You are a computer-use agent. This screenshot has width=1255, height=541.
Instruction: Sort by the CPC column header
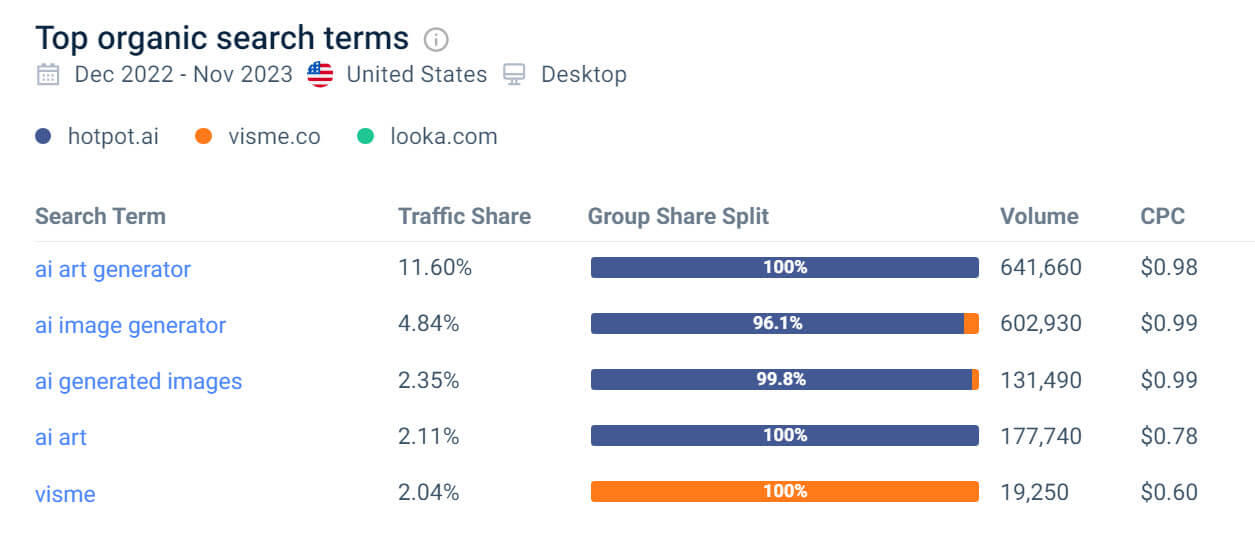pos(1162,216)
